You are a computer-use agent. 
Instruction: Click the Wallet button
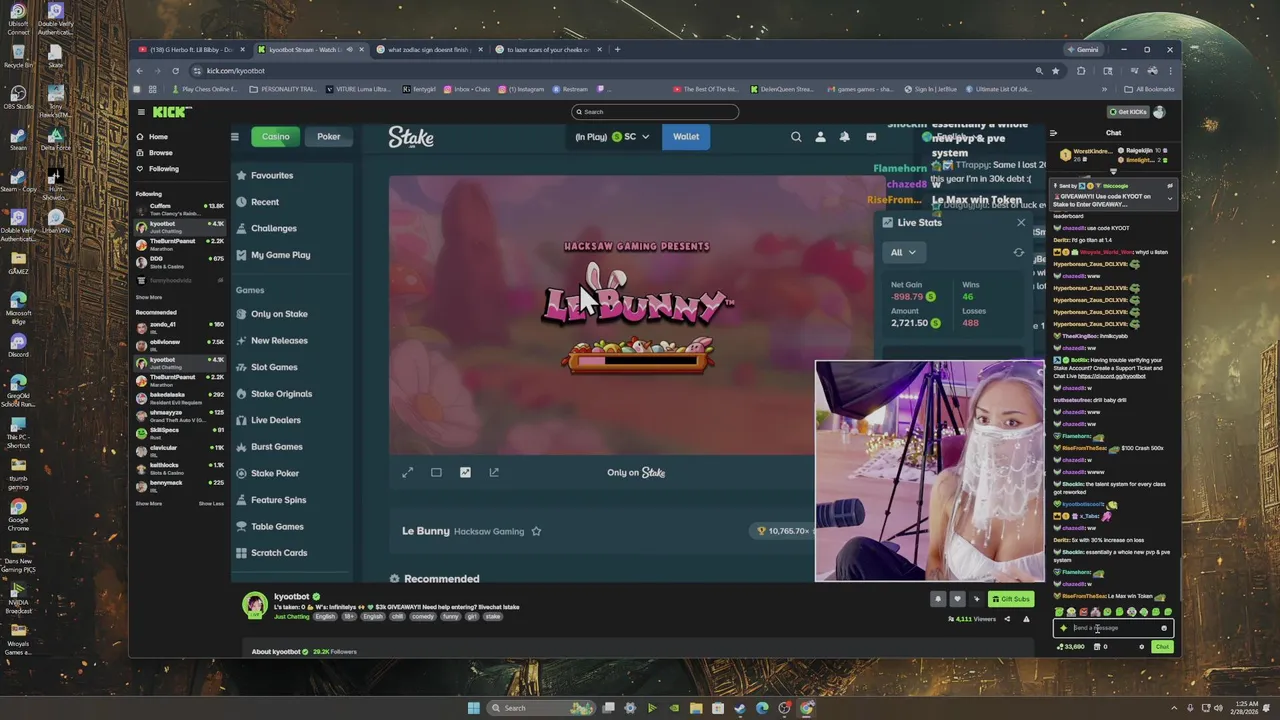click(x=686, y=137)
